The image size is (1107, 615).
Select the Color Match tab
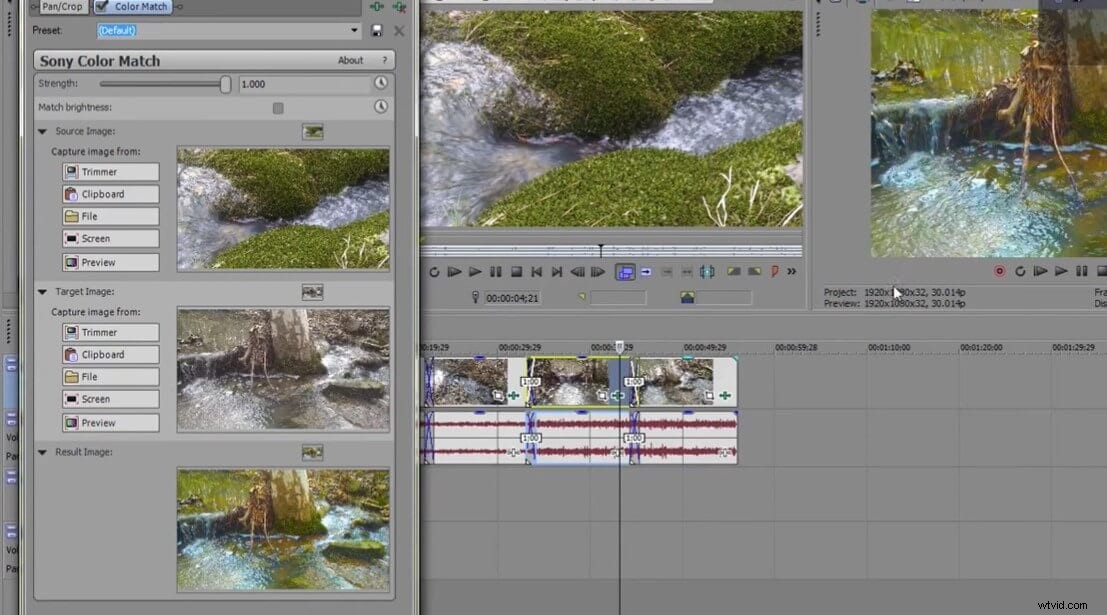tap(140, 6)
